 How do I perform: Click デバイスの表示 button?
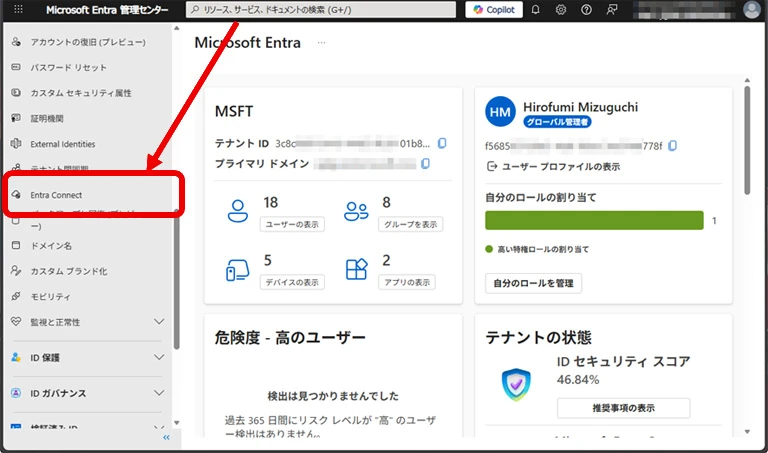pyautogui.click(x=292, y=282)
